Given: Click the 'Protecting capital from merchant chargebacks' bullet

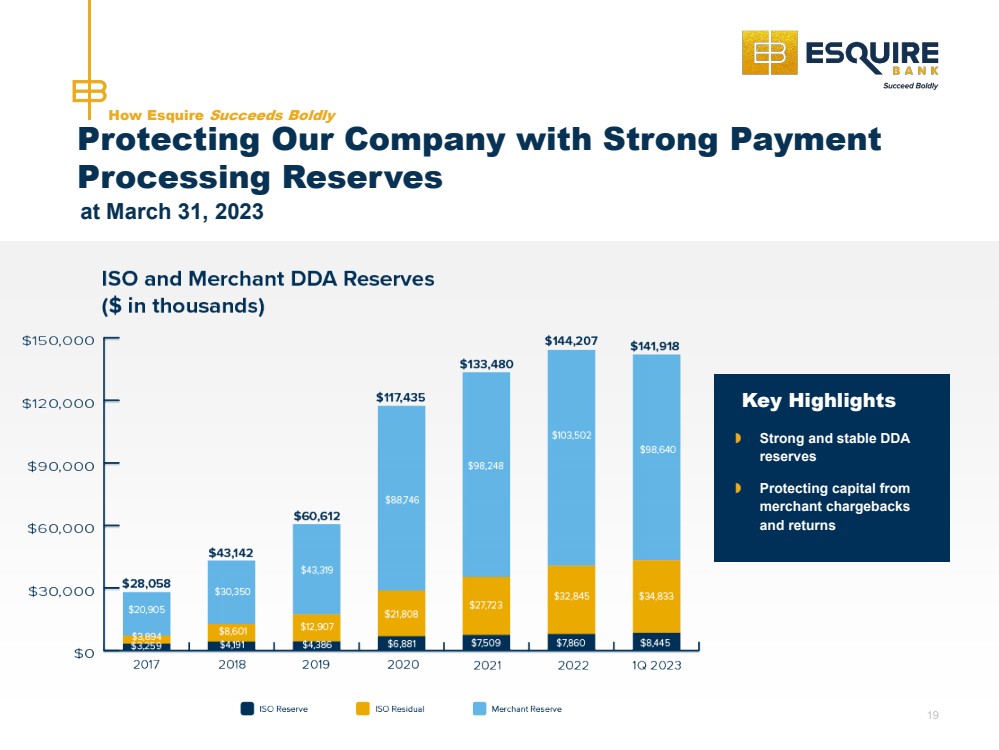Looking at the screenshot, I should [x=834, y=507].
